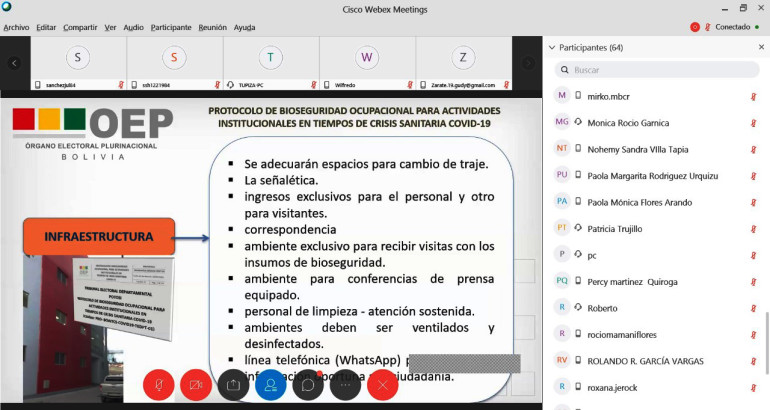Image resolution: width=770 pixels, height=410 pixels.
Task: Open the share content button
Action: (x=233, y=384)
